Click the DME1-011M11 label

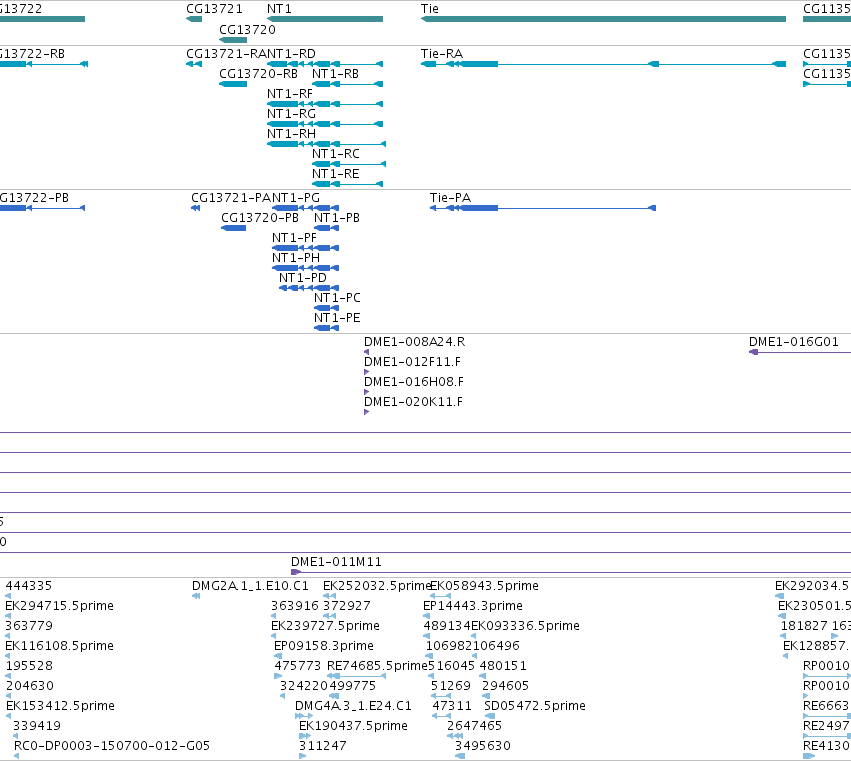coord(336,562)
